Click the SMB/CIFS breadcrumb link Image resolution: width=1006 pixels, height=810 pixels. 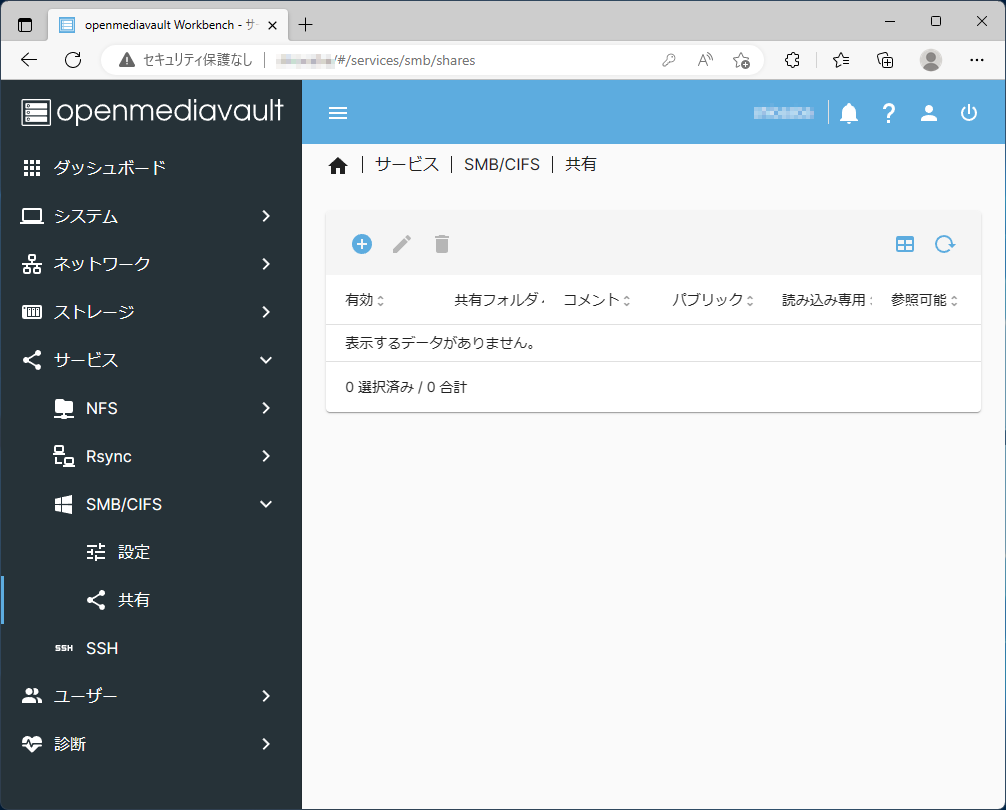[x=501, y=165]
